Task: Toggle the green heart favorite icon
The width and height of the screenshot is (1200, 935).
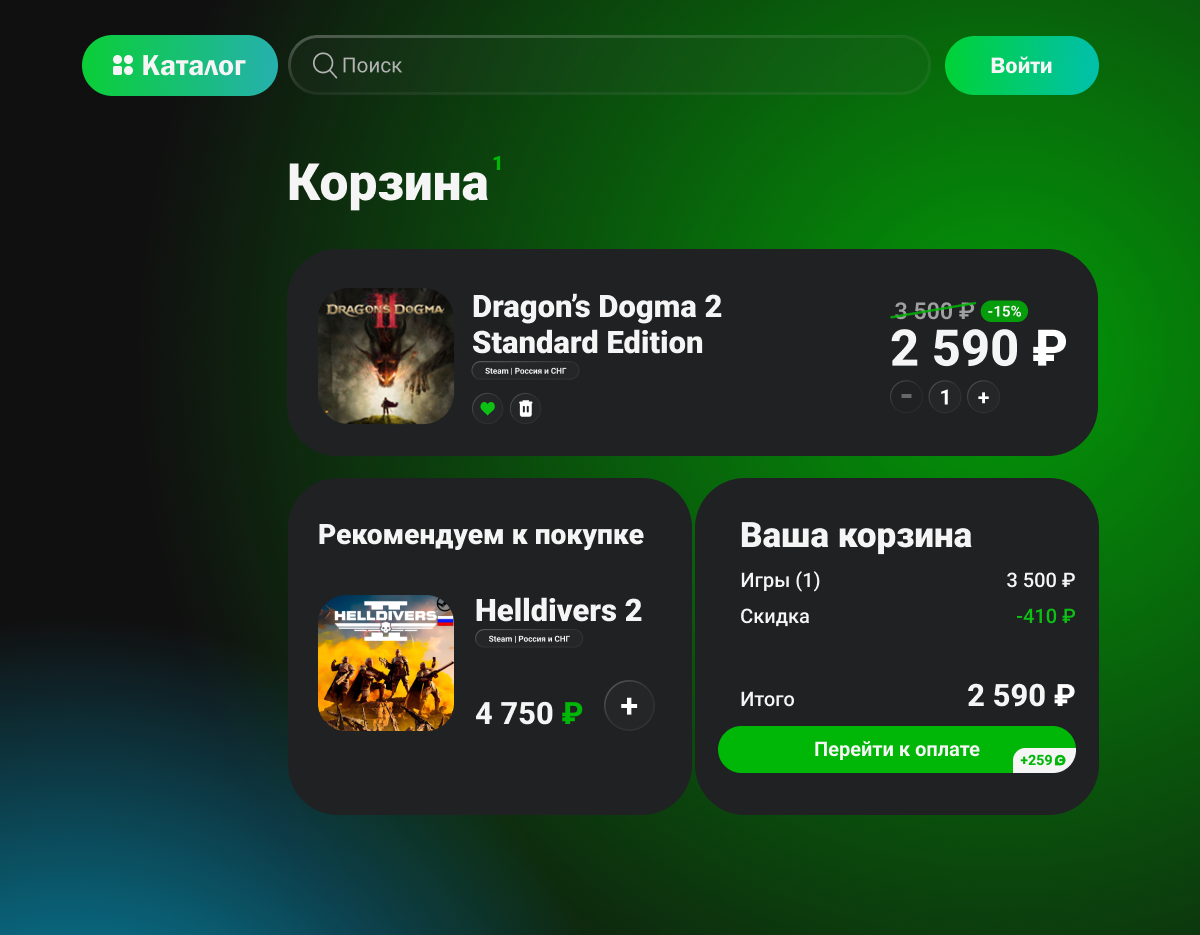Action: tap(487, 408)
